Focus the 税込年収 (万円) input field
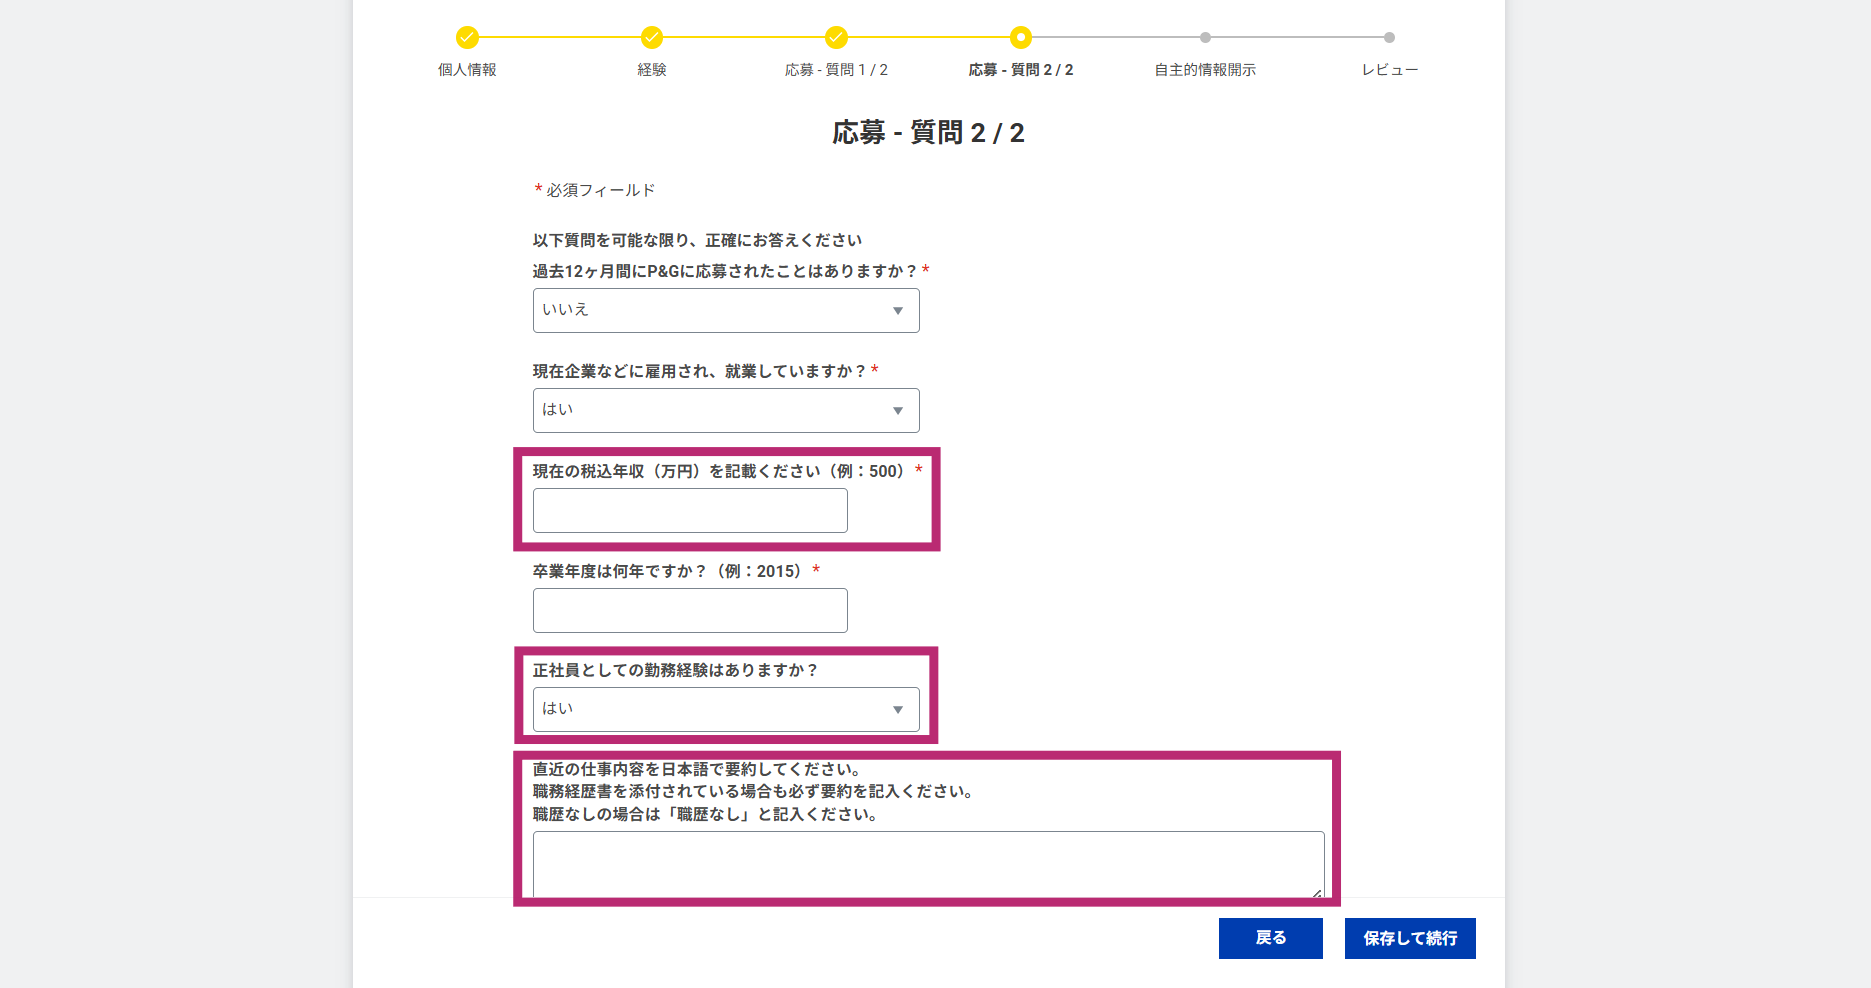The width and height of the screenshot is (1871, 988). 690,510
